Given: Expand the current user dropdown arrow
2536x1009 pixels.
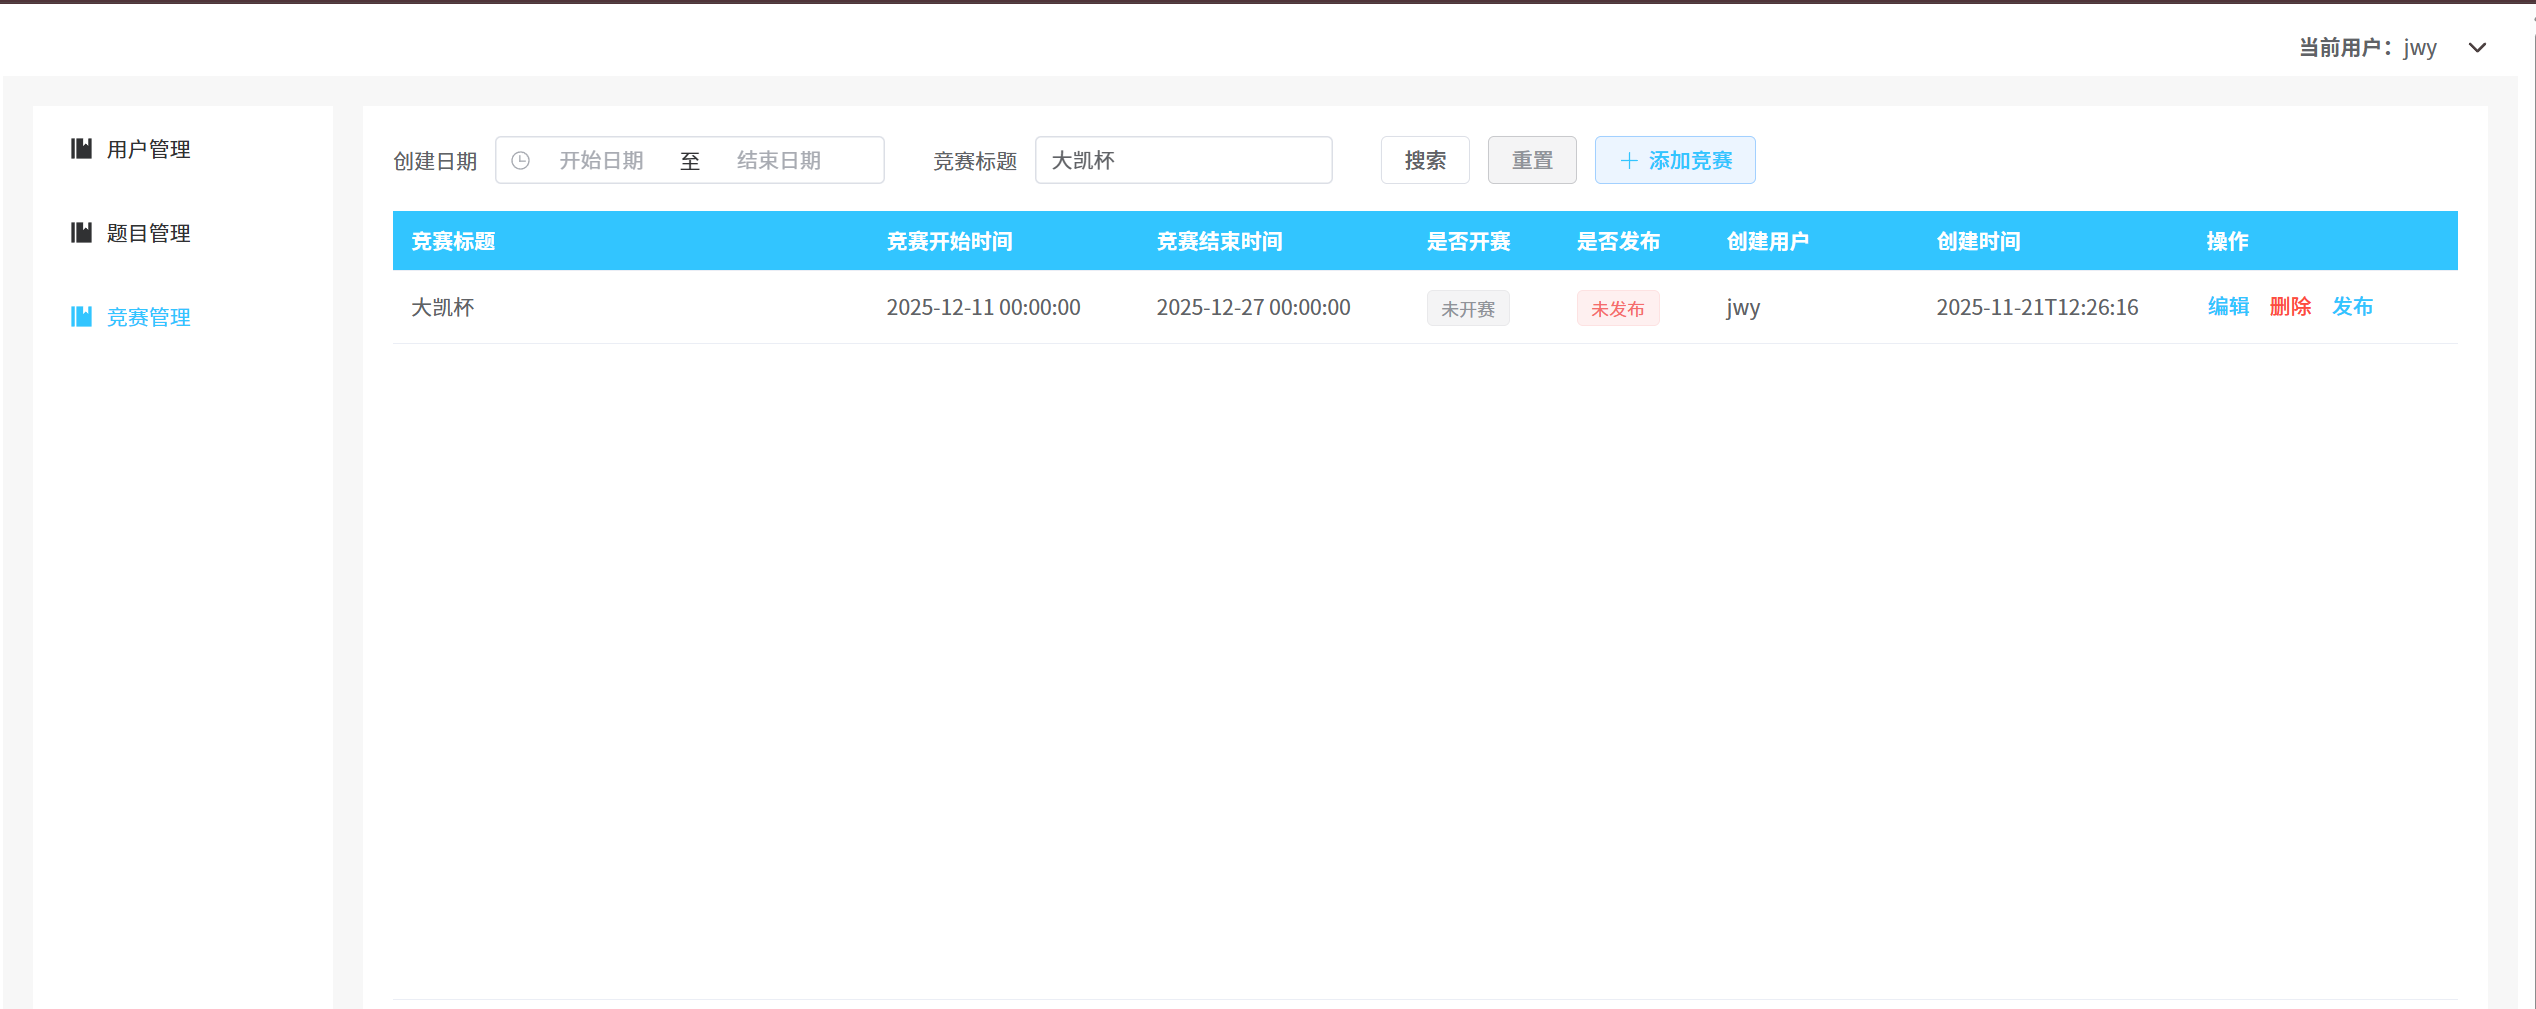Looking at the screenshot, I should [x=2477, y=47].
